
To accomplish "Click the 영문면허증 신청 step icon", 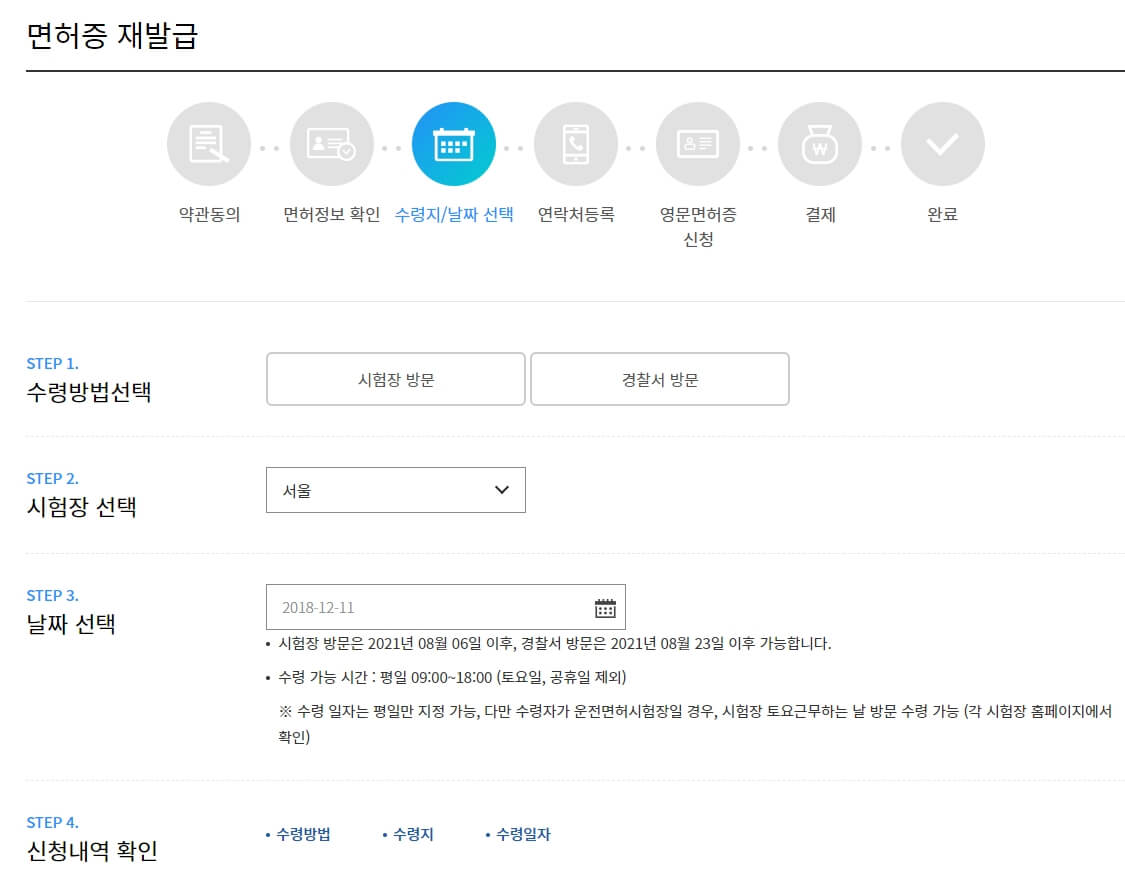I will point(698,143).
